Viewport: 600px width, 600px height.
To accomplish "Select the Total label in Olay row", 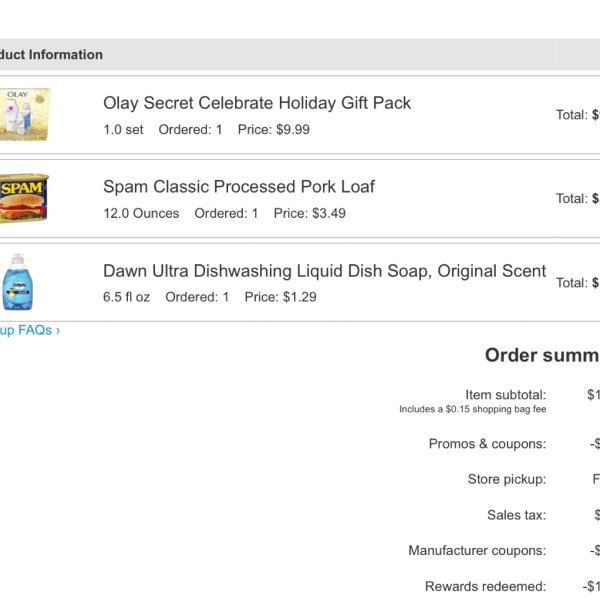I will (572, 115).
